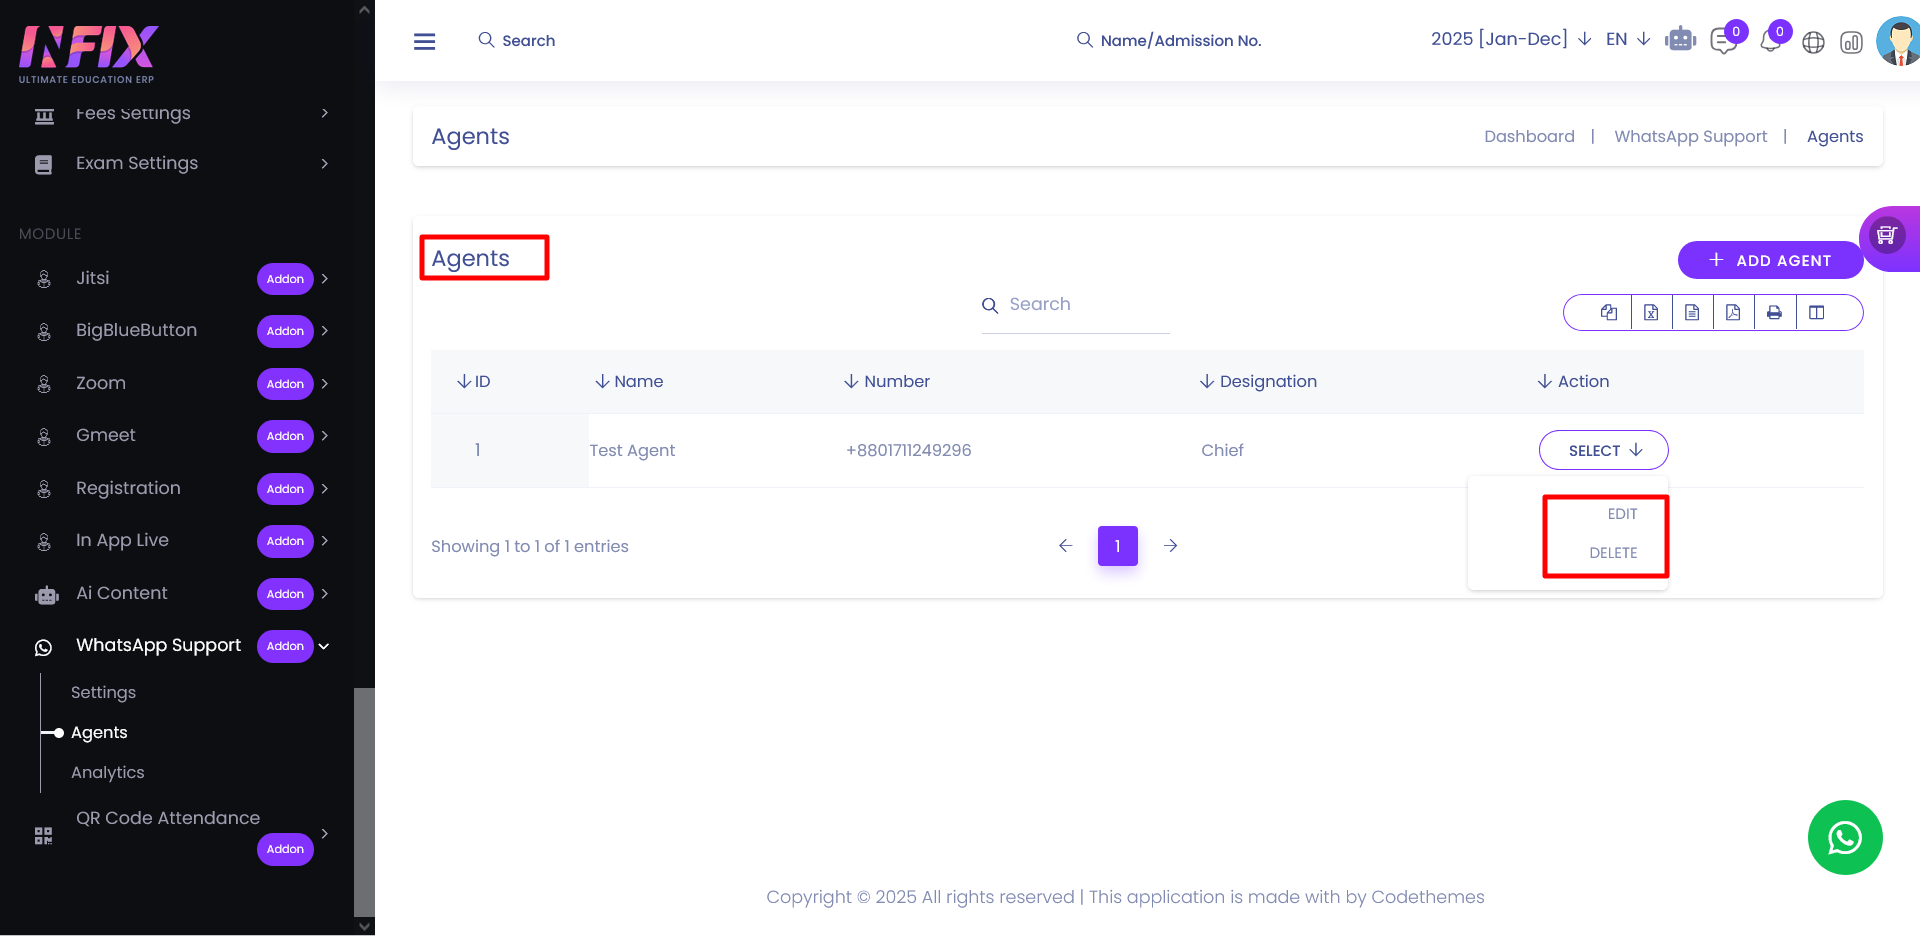The image size is (1920, 936).
Task: Export the agents table to Excel
Action: click(1651, 312)
